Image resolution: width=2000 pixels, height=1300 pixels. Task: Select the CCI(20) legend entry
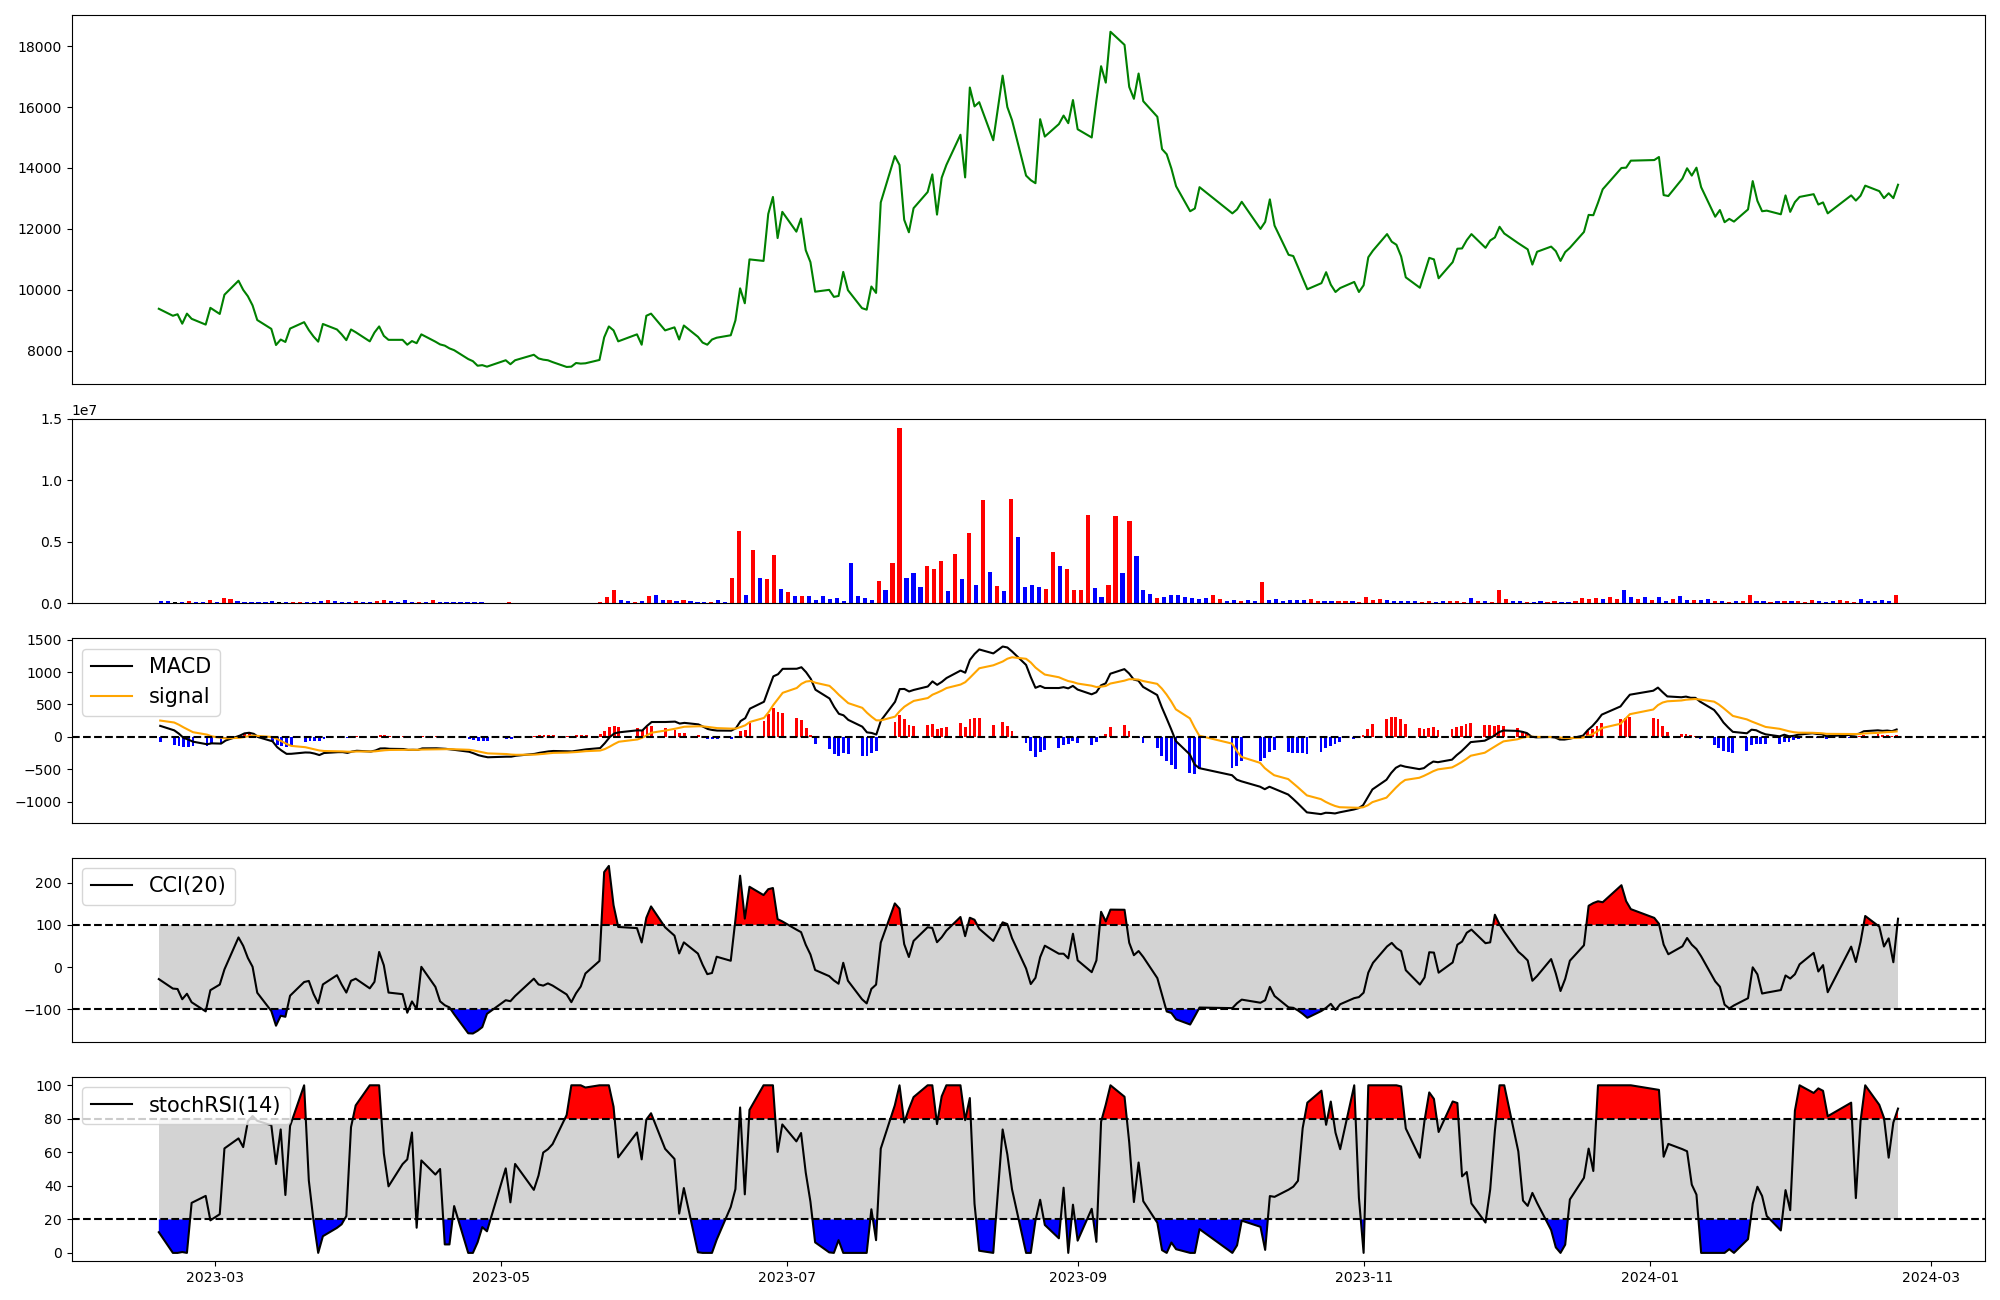coord(186,885)
